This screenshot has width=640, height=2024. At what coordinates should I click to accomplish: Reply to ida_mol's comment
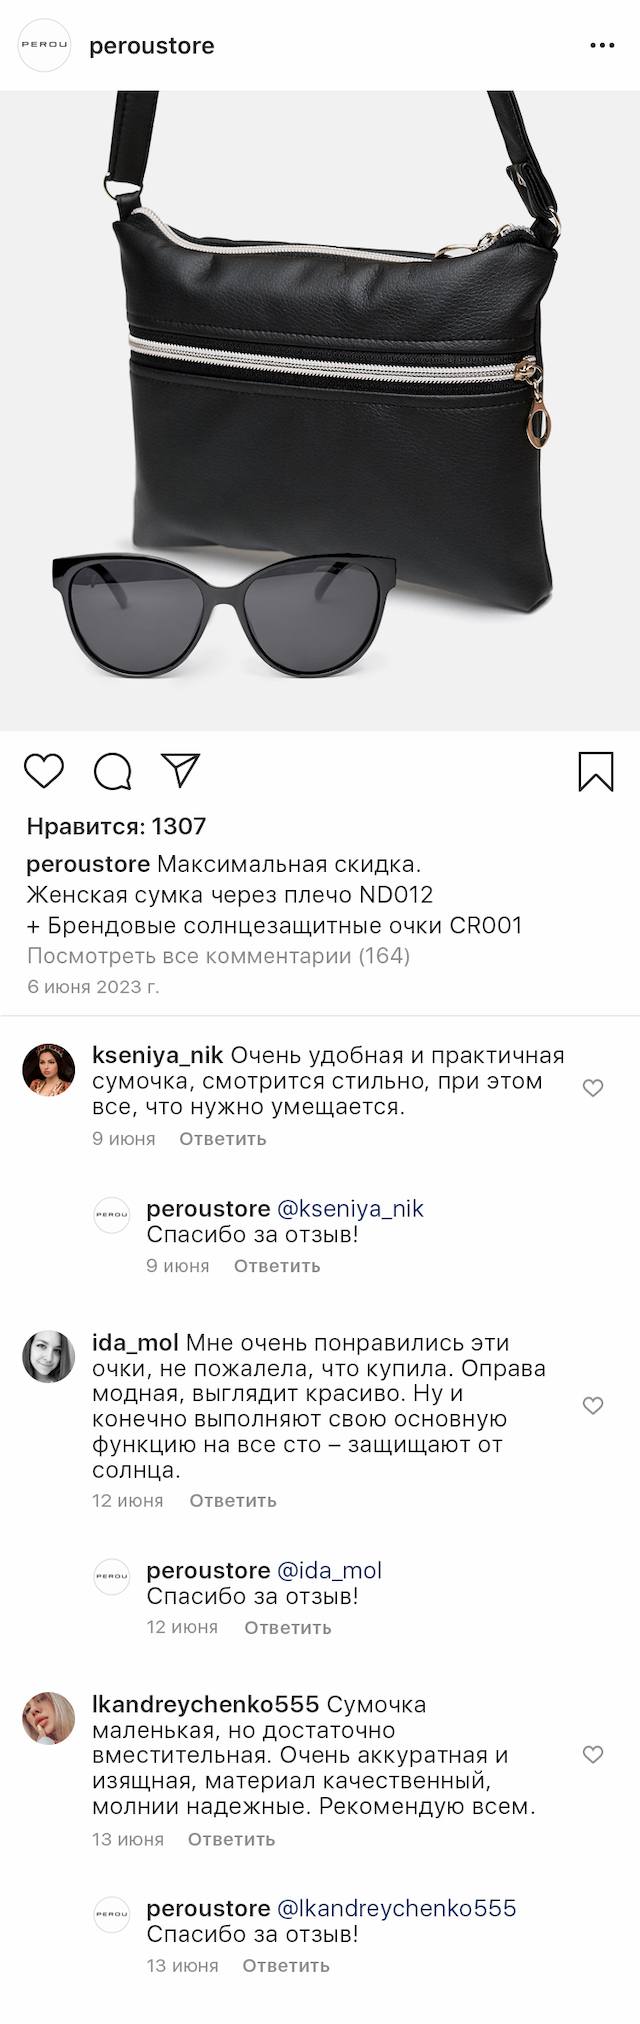coord(232,1500)
